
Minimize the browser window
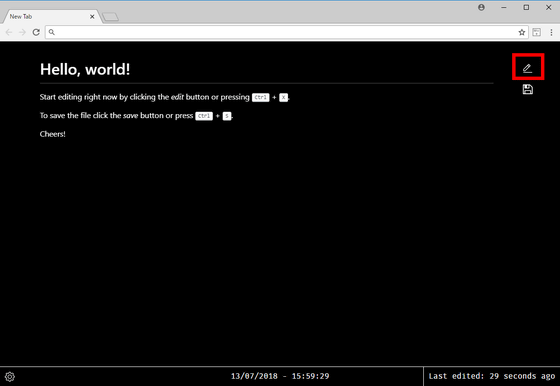click(504, 7)
